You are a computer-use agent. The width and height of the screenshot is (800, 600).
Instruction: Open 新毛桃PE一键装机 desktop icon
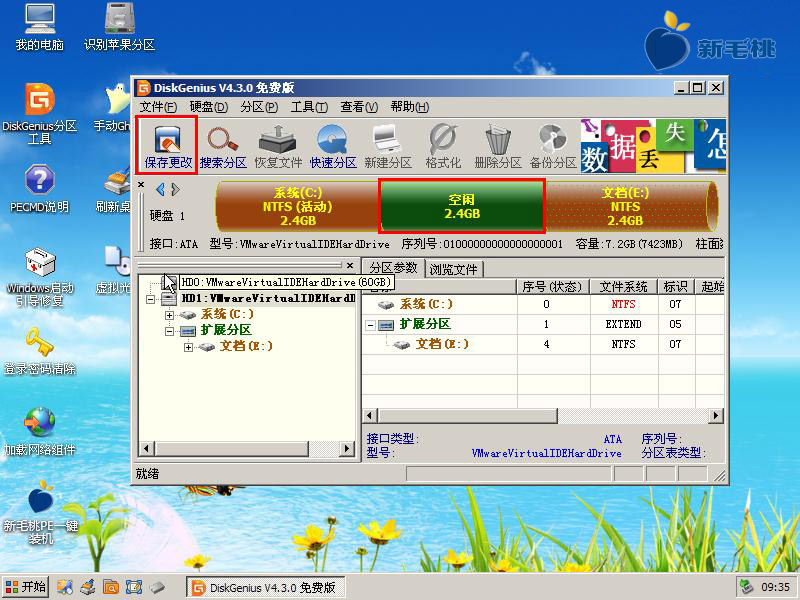coord(40,514)
